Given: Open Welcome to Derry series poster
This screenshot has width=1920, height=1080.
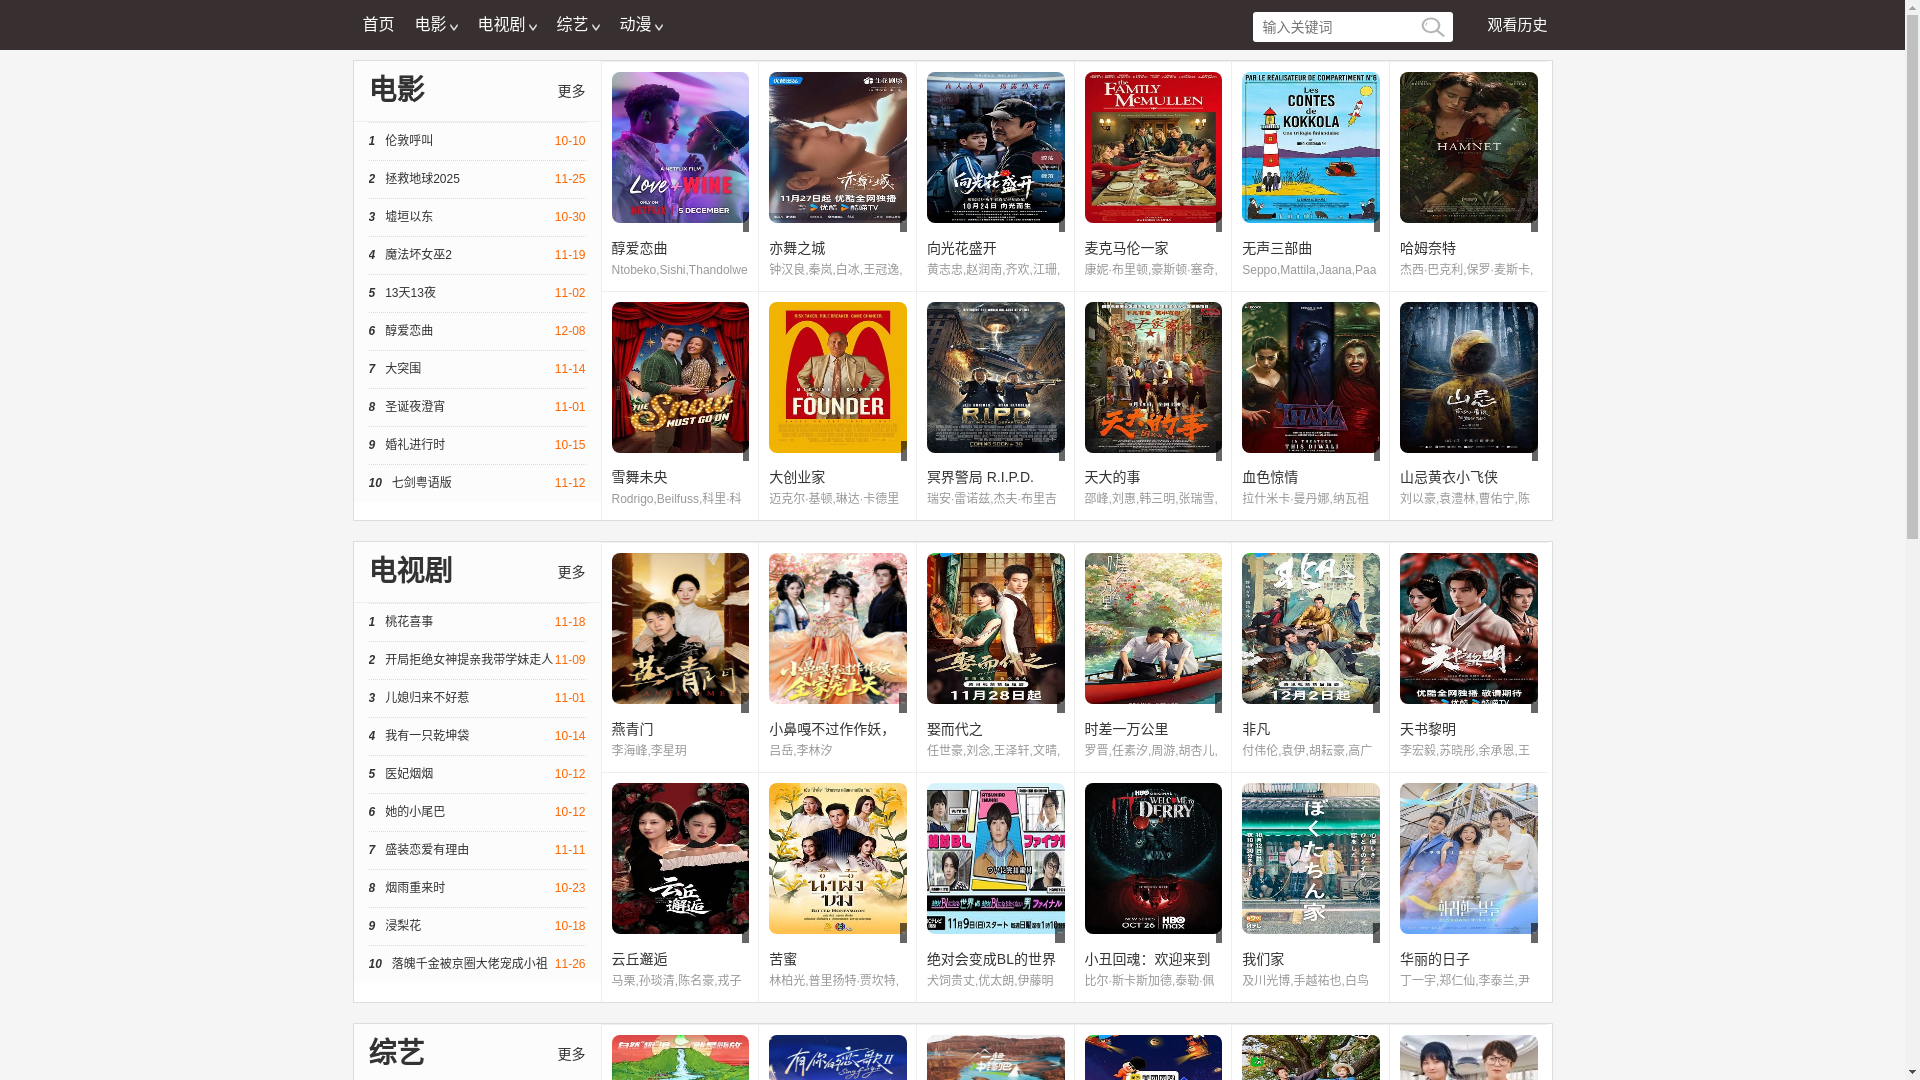Looking at the screenshot, I should [x=1152, y=858].
